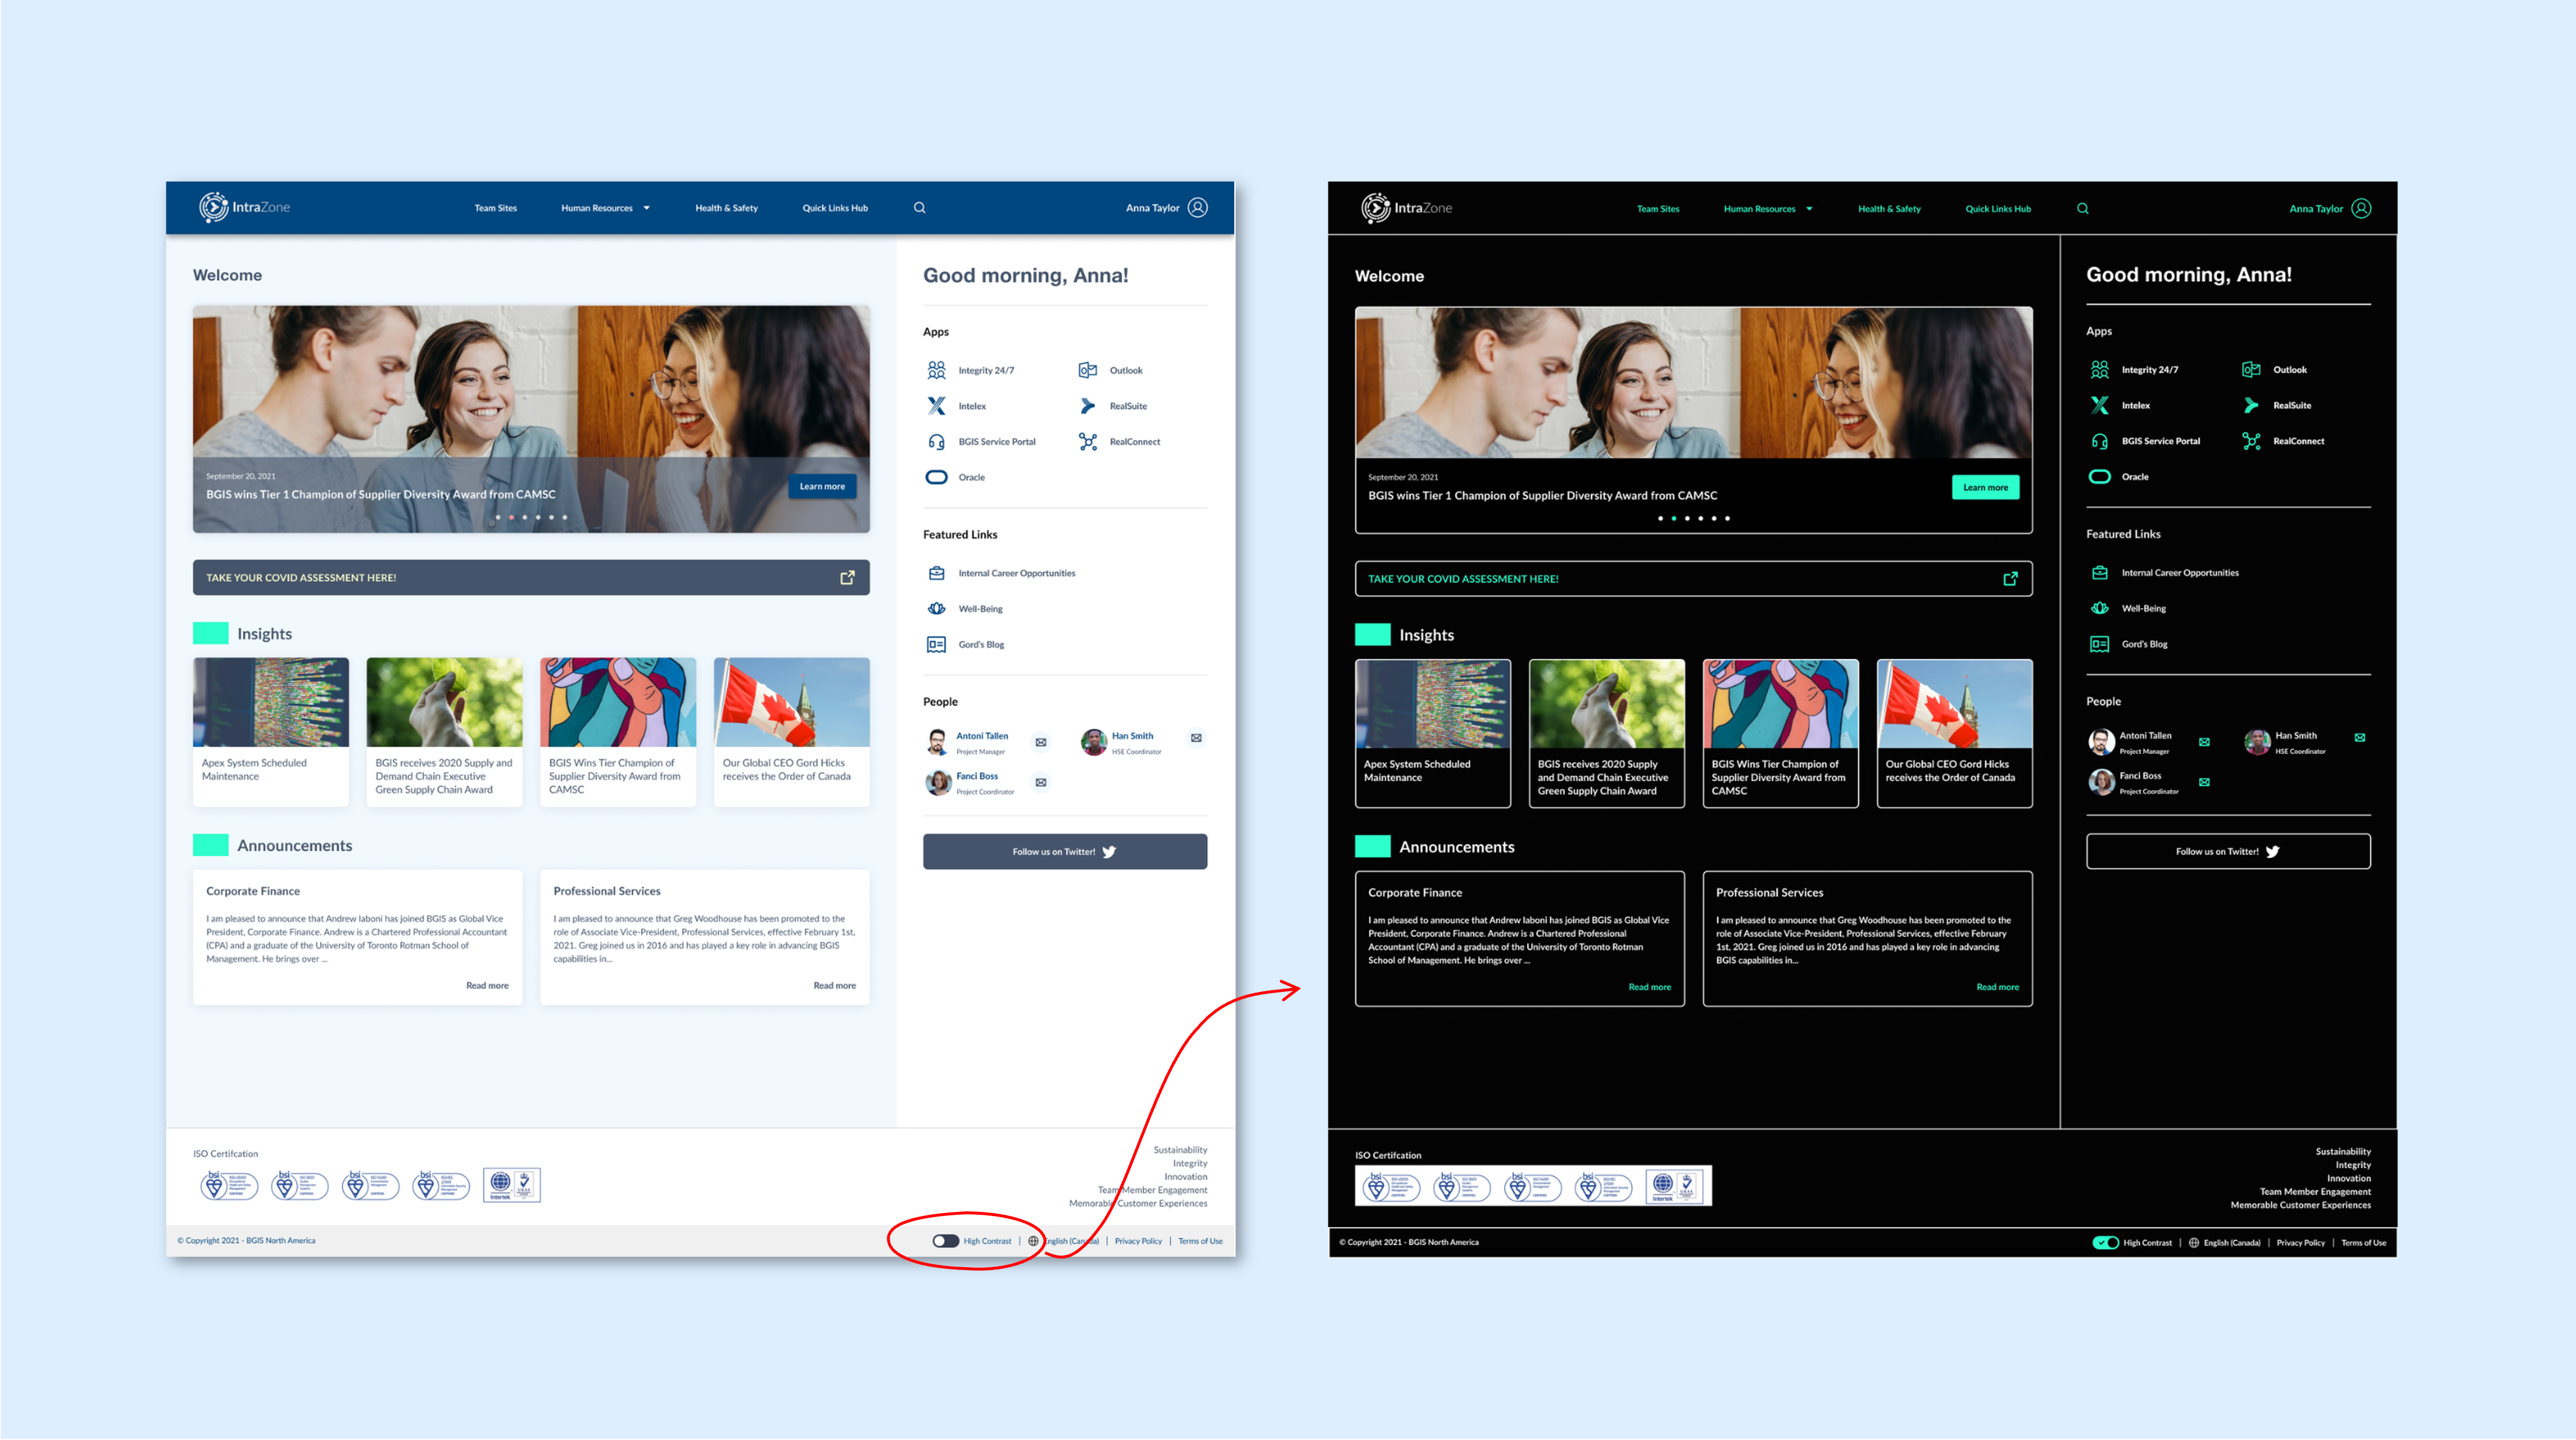Open Outlook app icon in dark mode
Image resolution: width=2576 pixels, height=1440 pixels.
click(2250, 369)
